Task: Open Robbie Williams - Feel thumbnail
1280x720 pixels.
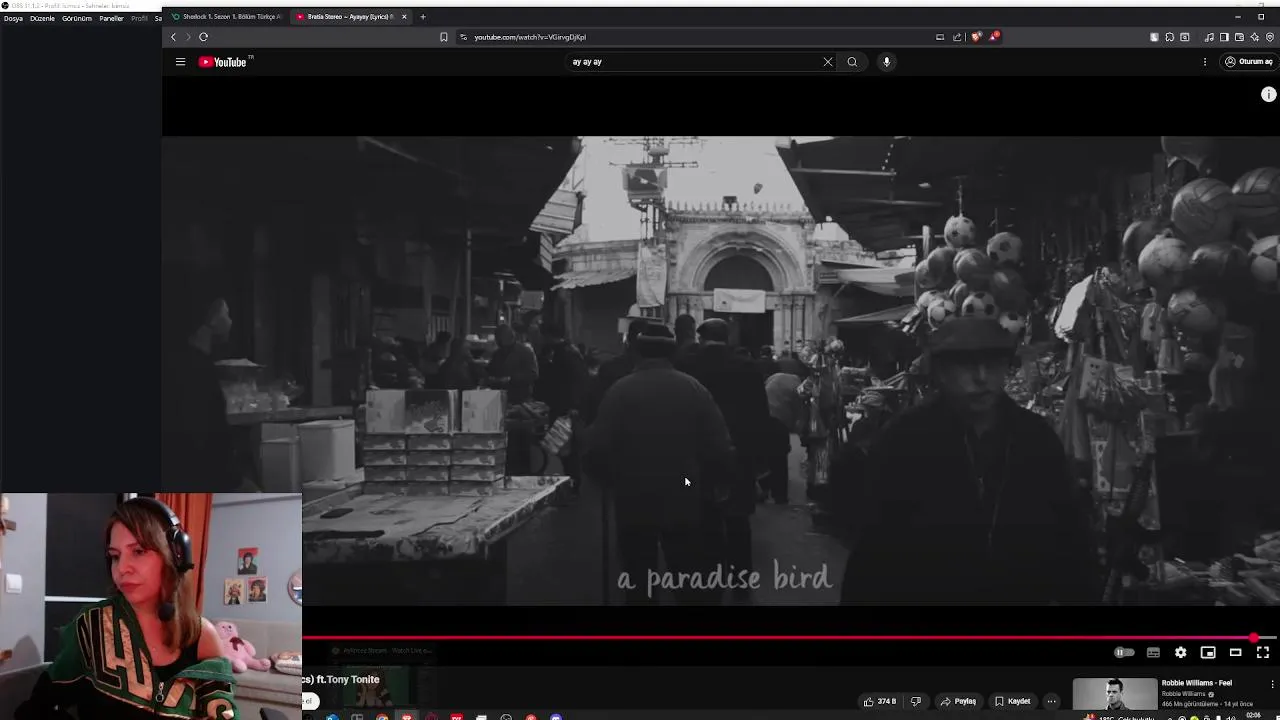Action: click(x=1115, y=694)
